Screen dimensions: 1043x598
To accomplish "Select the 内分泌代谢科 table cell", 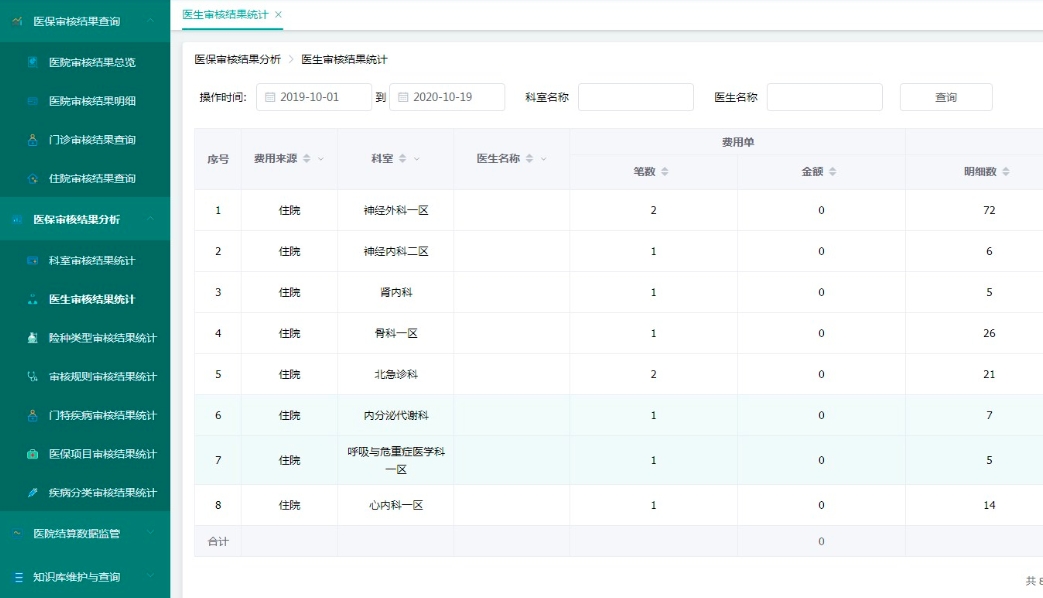I will (x=396, y=415).
